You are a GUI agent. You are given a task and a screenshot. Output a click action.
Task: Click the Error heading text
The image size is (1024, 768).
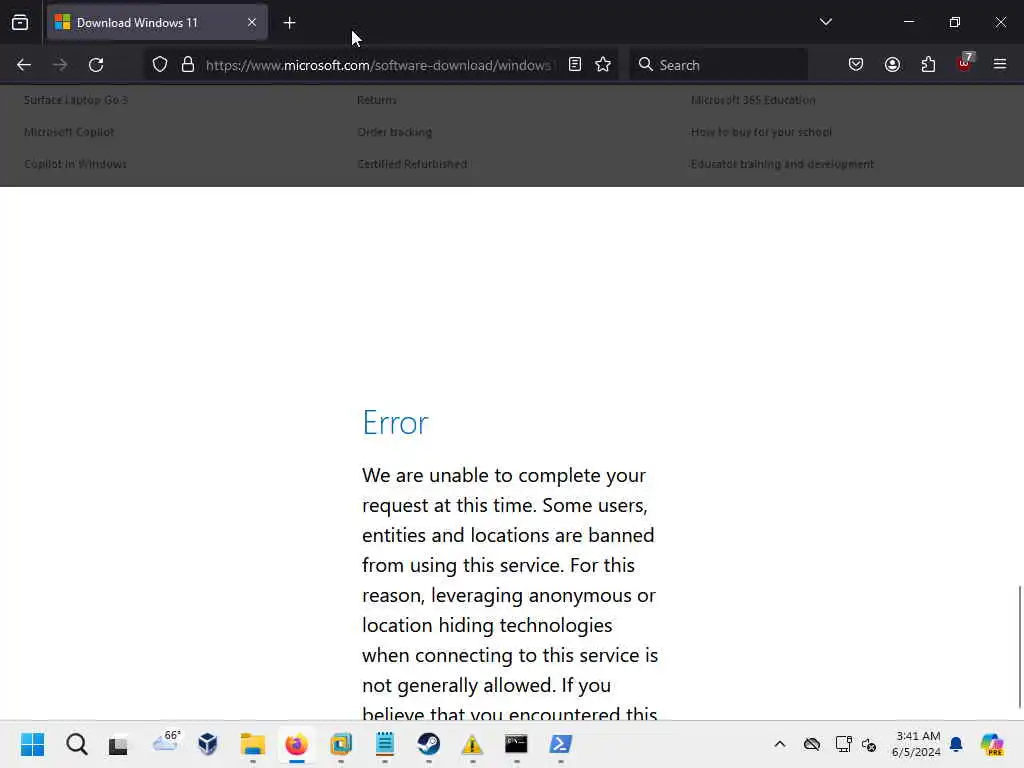click(395, 423)
